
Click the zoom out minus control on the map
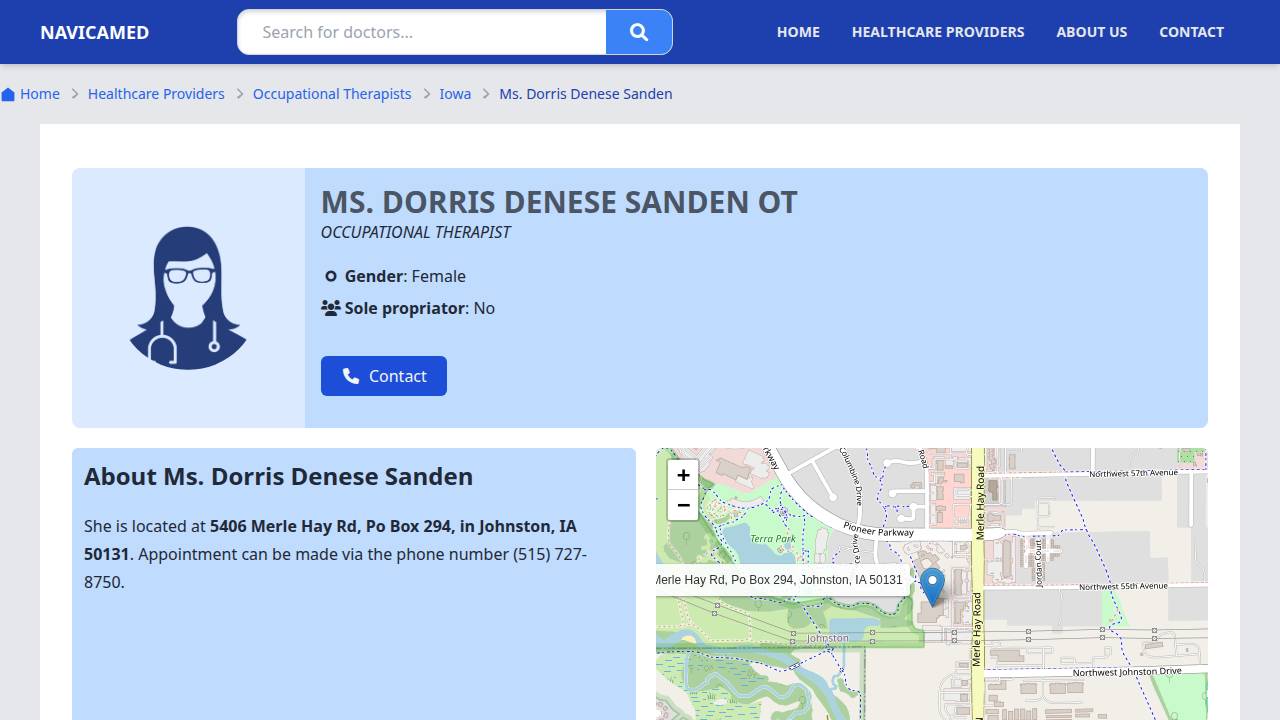tap(683, 506)
